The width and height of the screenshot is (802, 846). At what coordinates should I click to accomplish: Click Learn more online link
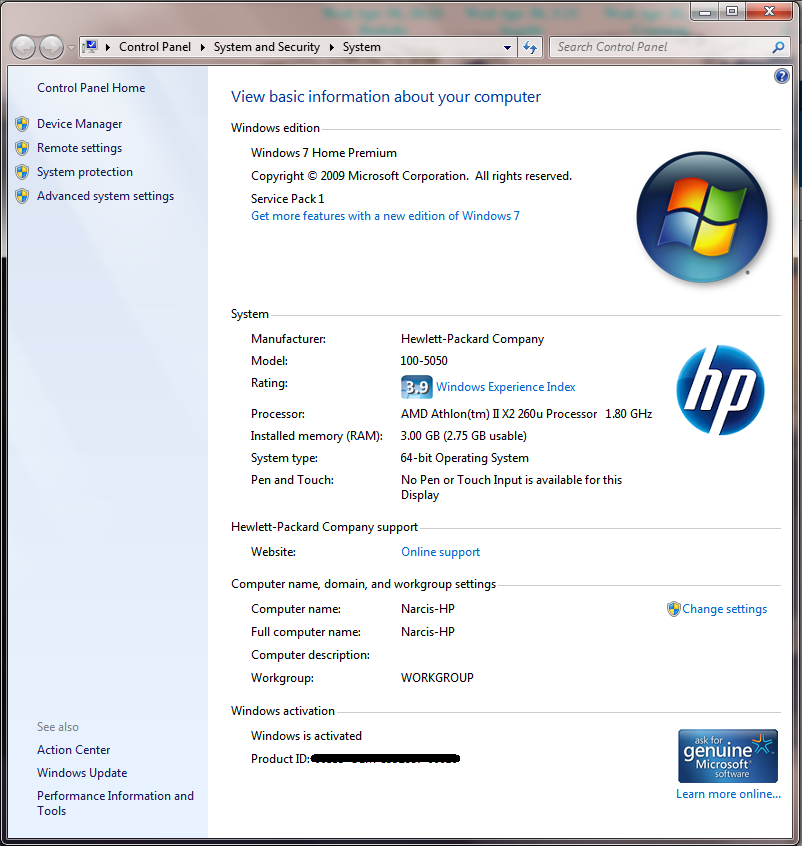point(728,794)
